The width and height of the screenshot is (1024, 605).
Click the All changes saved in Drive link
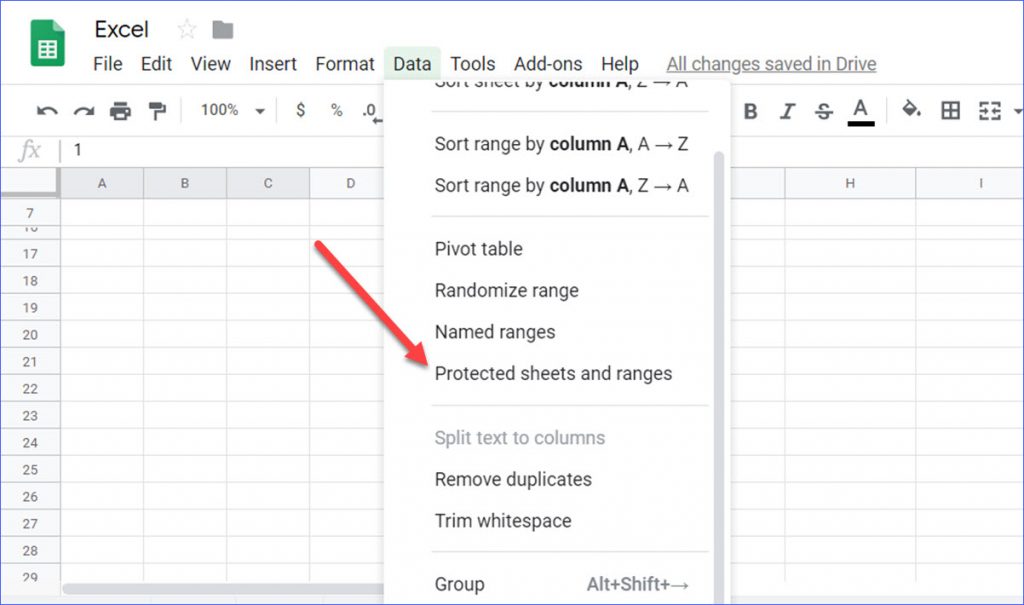770,63
